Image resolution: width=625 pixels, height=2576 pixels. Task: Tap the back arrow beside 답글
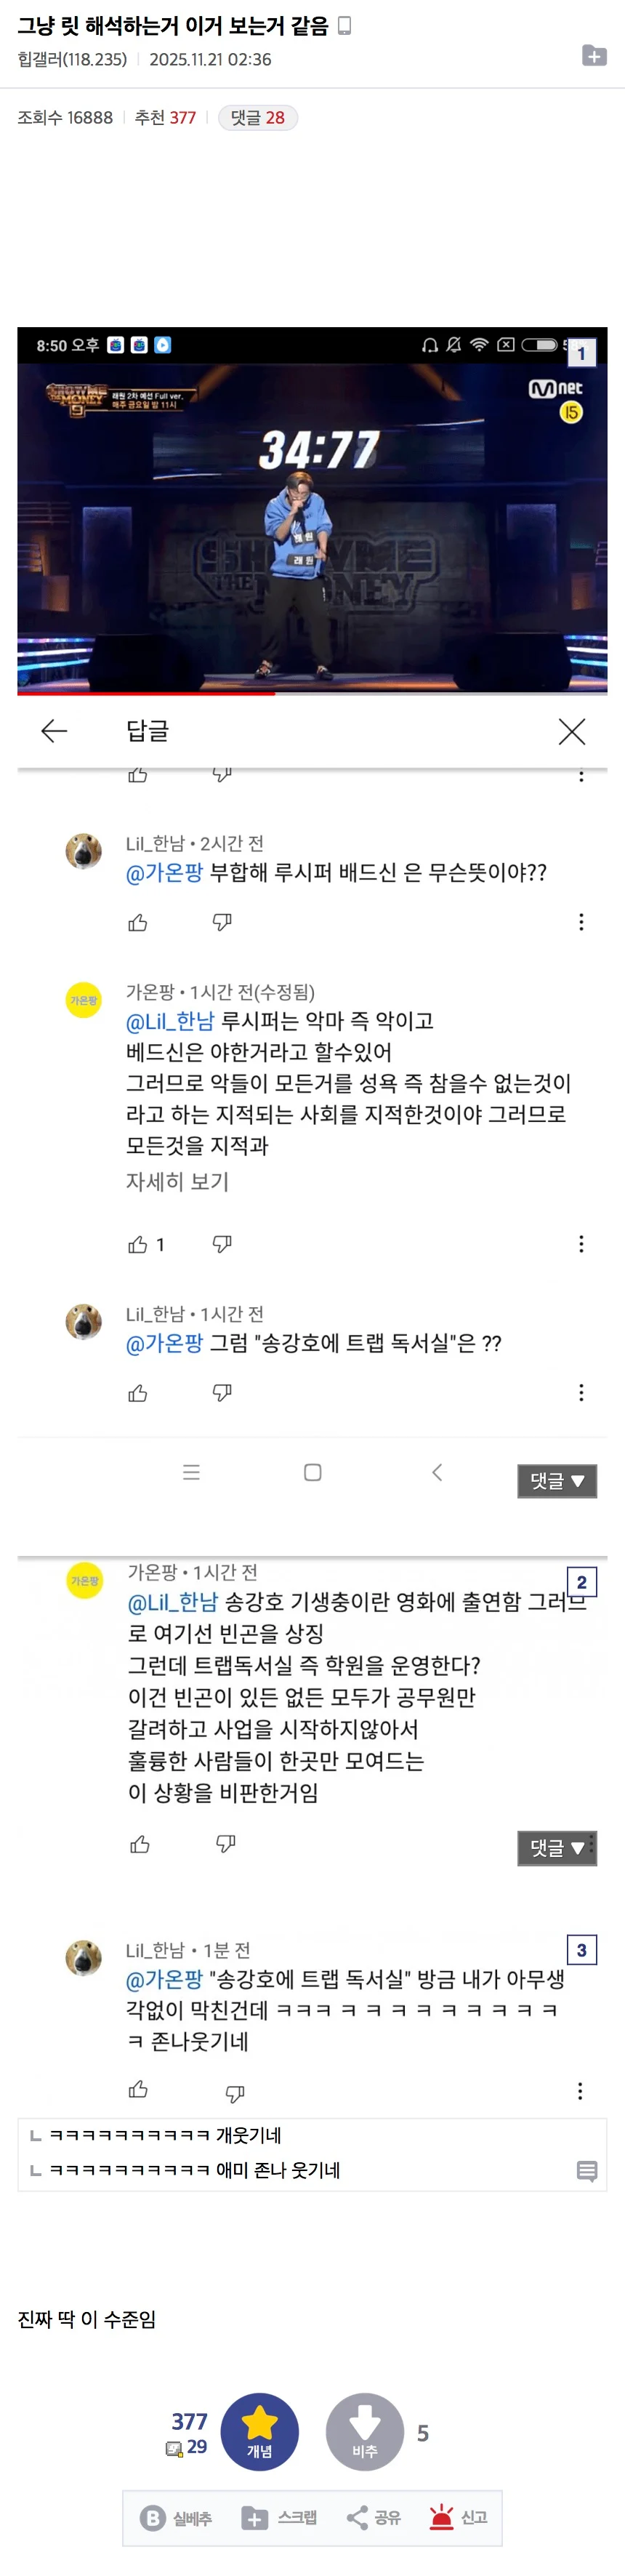point(54,731)
